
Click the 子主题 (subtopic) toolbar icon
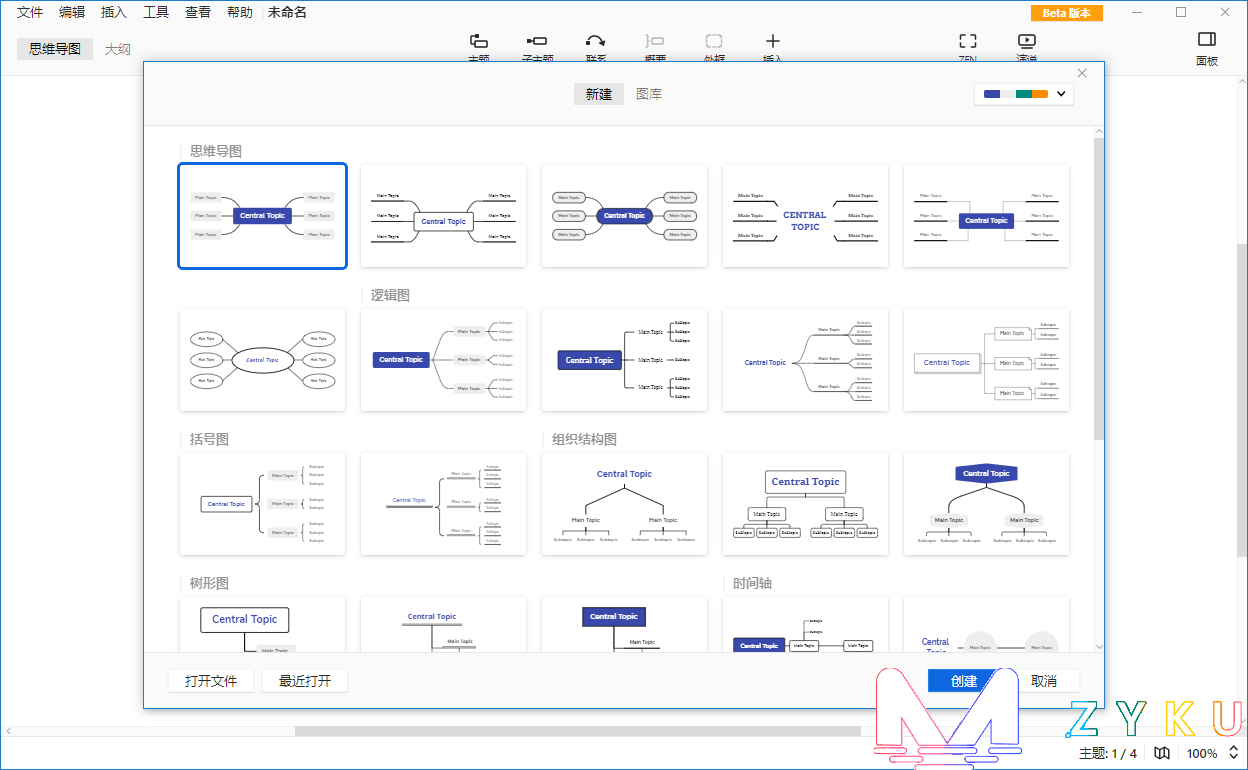point(536,41)
